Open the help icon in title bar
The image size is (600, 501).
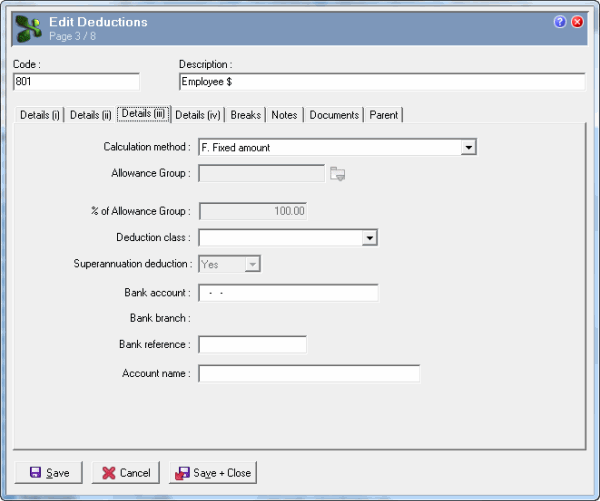click(559, 22)
